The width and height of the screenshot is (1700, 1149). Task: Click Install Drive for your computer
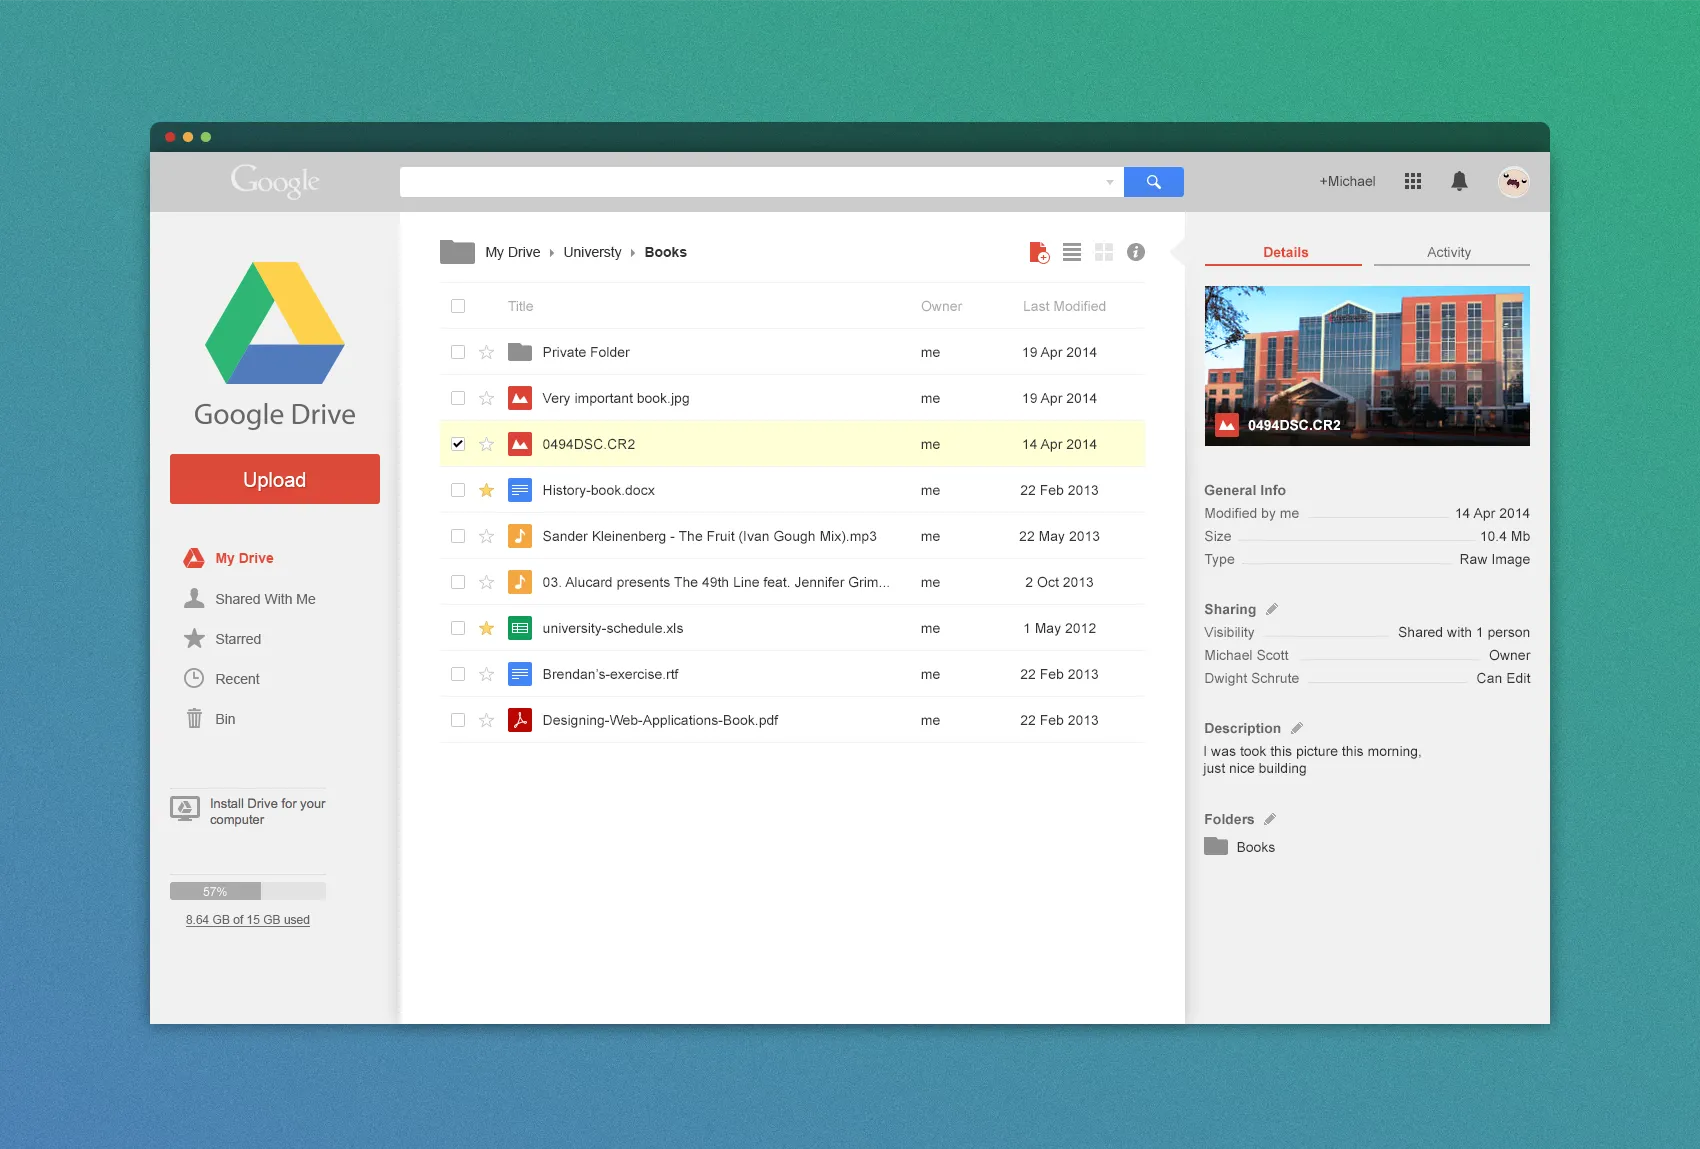coord(268,811)
